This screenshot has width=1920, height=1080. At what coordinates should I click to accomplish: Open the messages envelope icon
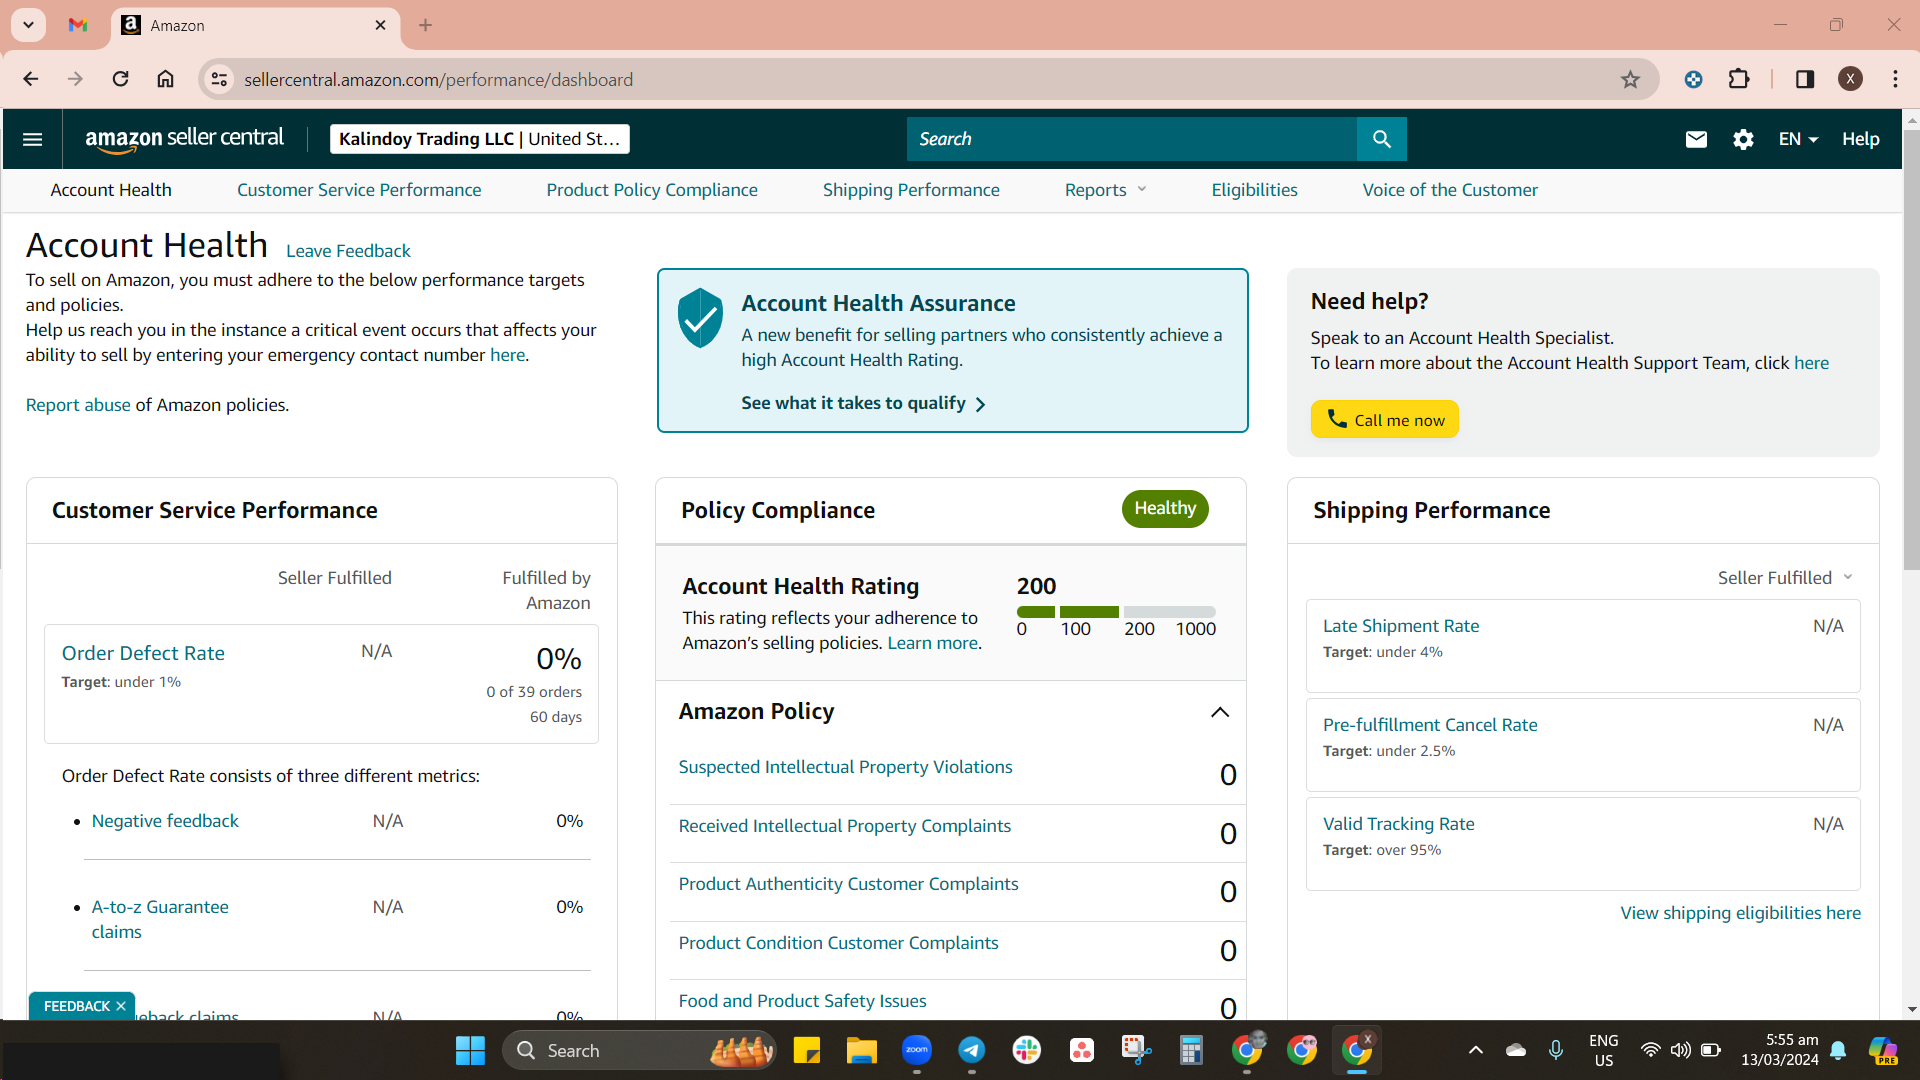(x=1696, y=139)
